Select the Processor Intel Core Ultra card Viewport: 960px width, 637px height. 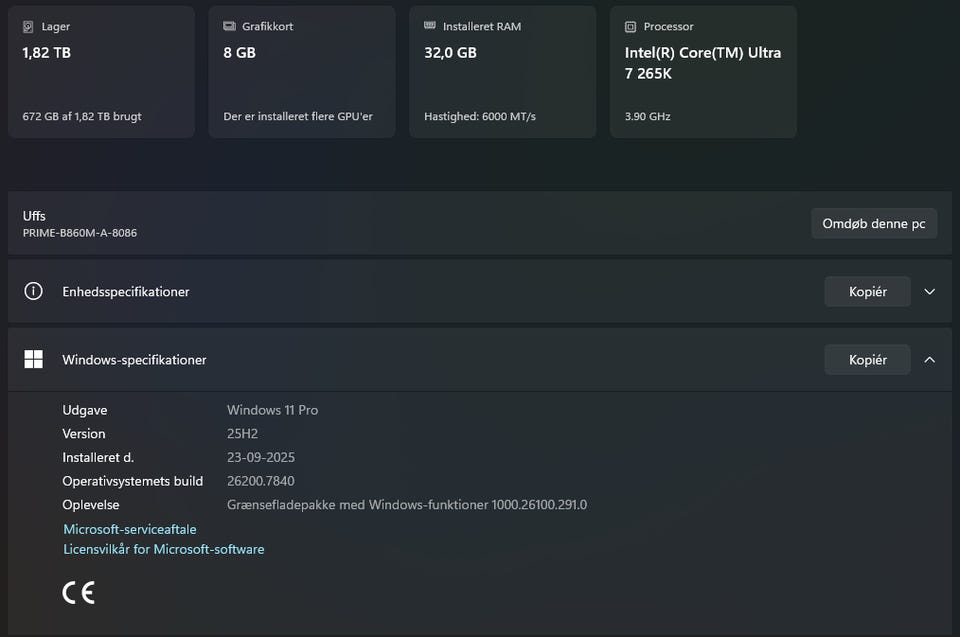coord(703,72)
